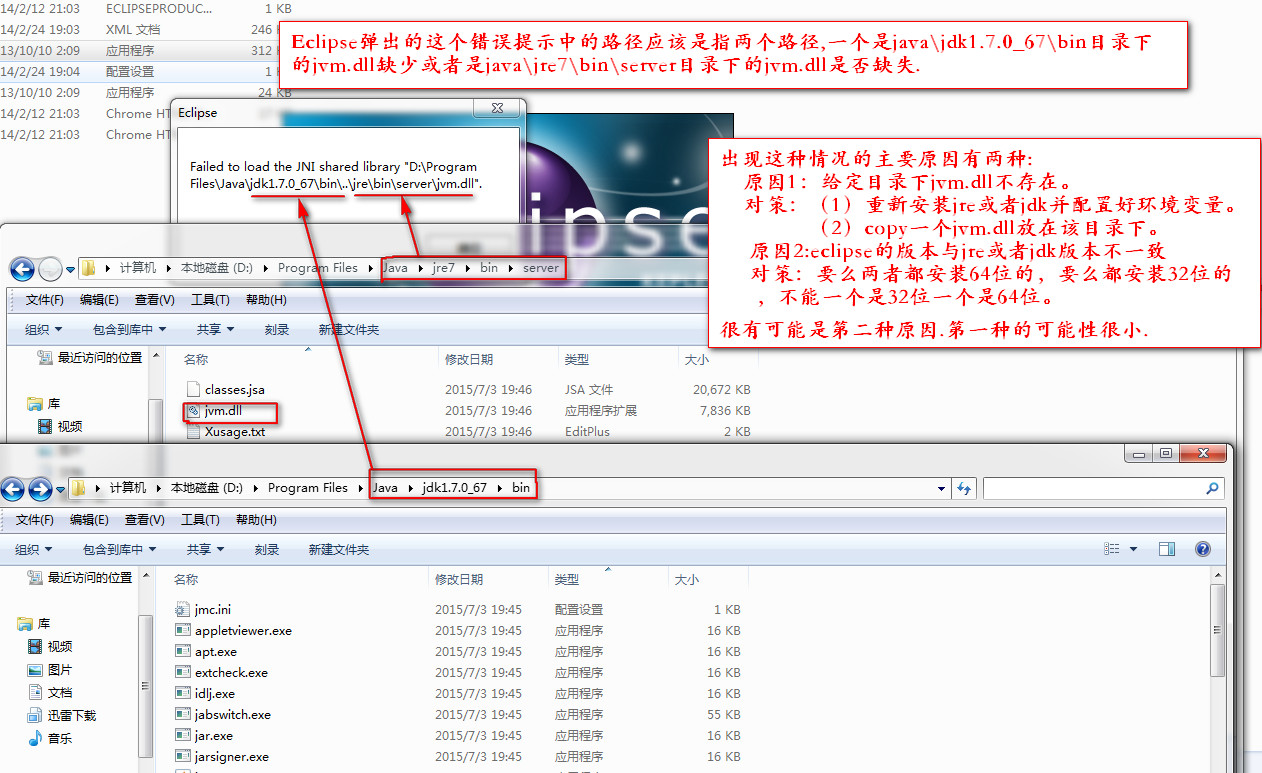
Task: Toggle the preview pane in the jdk bin window
Action: pyautogui.click(x=1167, y=549)
